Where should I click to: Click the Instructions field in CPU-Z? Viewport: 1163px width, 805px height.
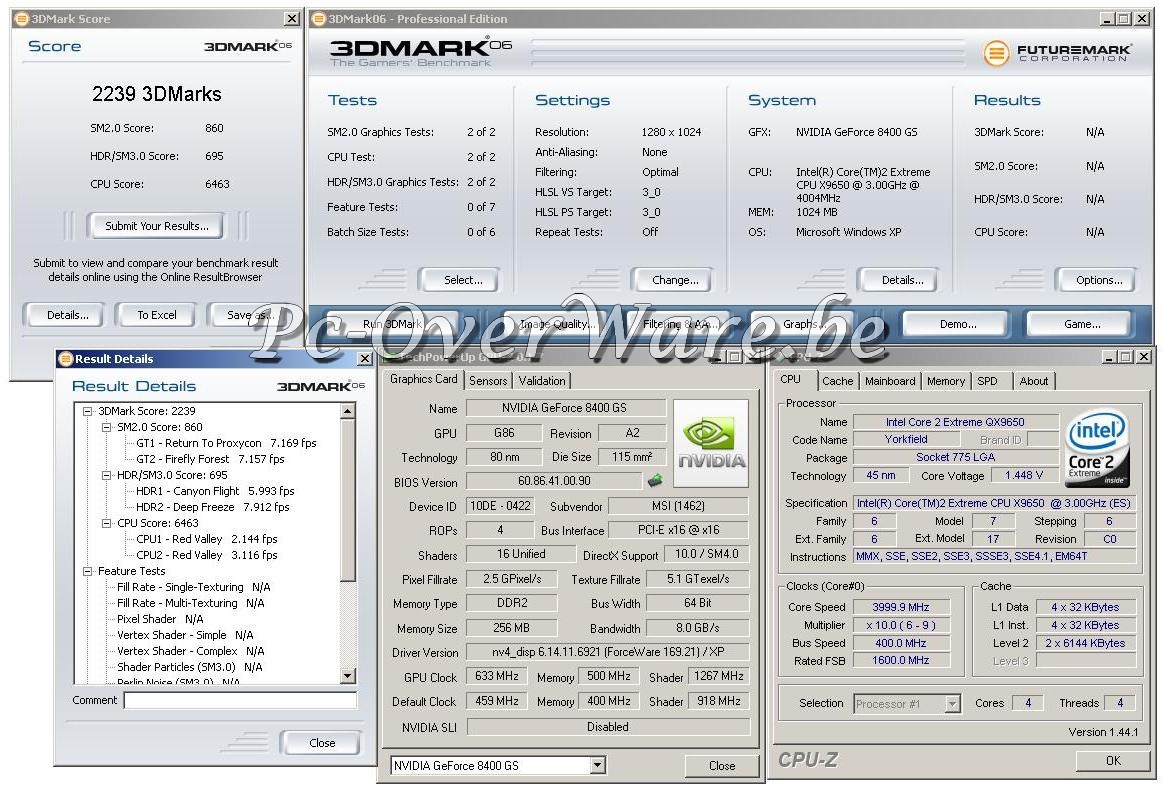point(994,556)
